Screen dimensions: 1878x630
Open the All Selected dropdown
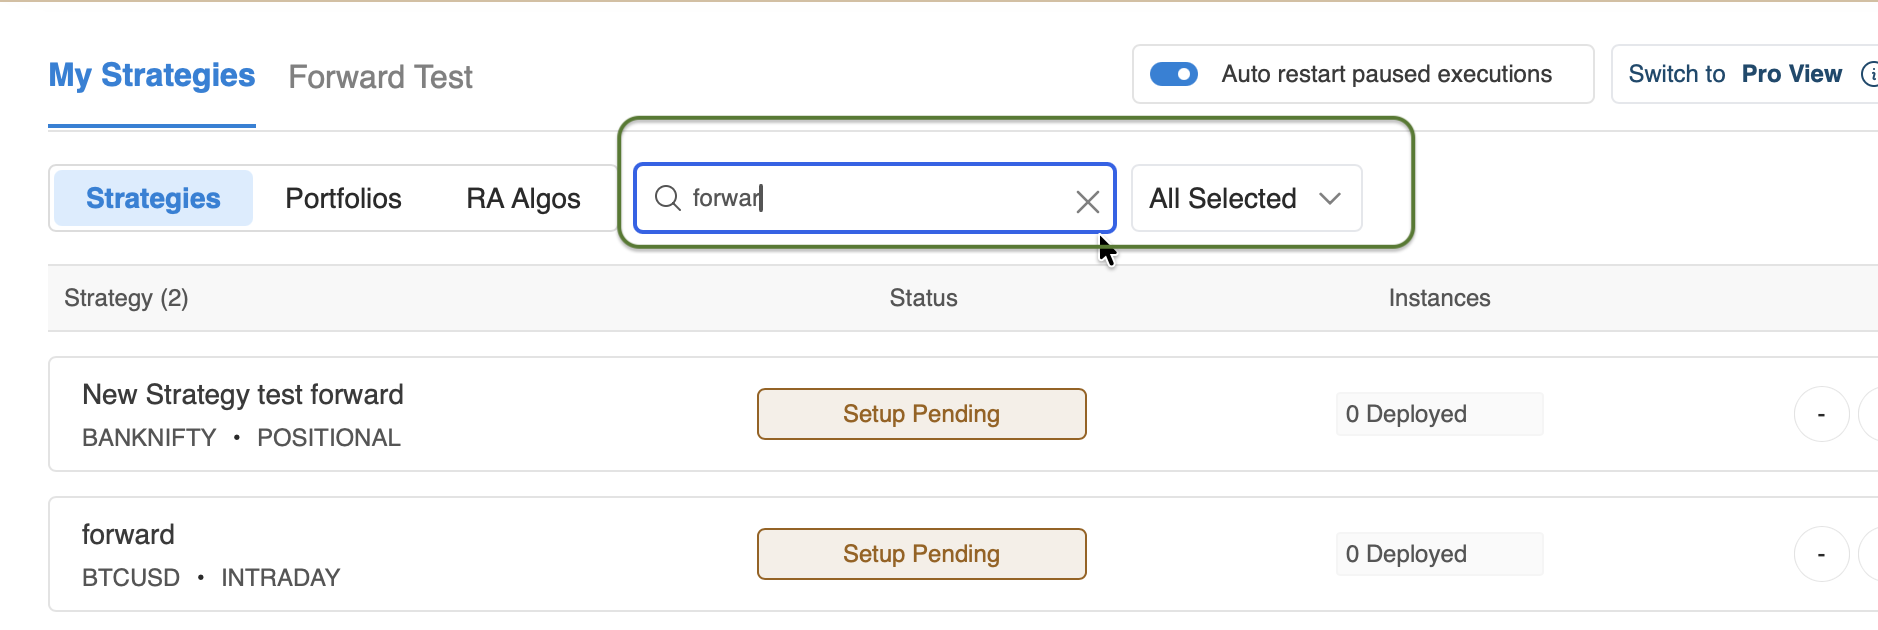(1245, 198)
